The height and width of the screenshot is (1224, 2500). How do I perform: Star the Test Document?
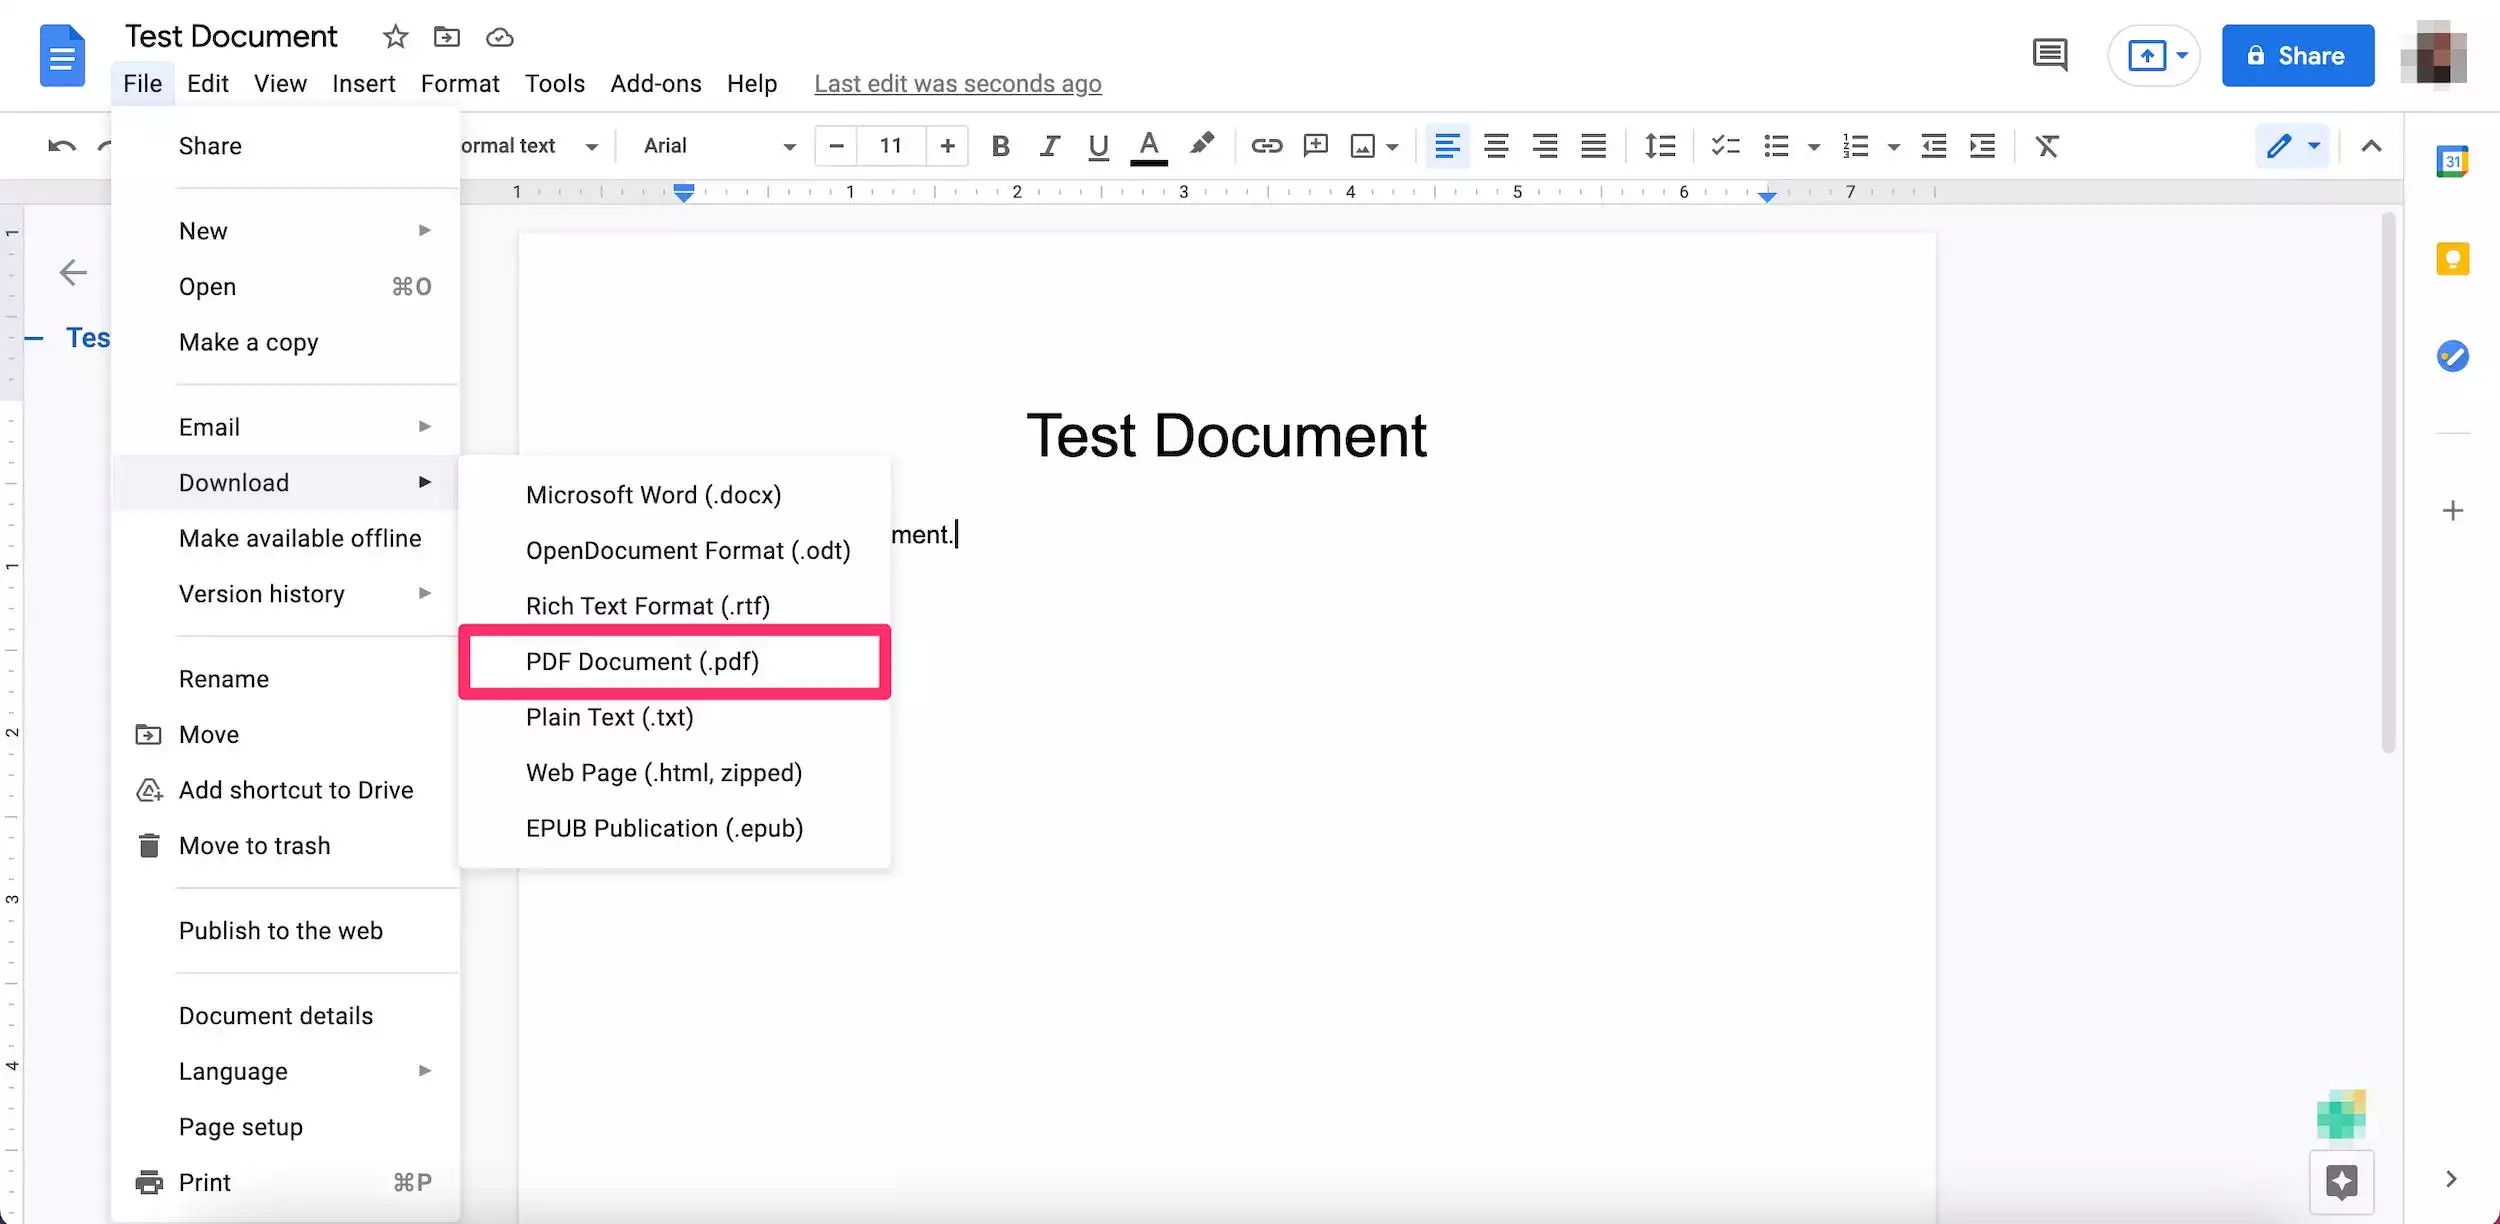[395, 37]
